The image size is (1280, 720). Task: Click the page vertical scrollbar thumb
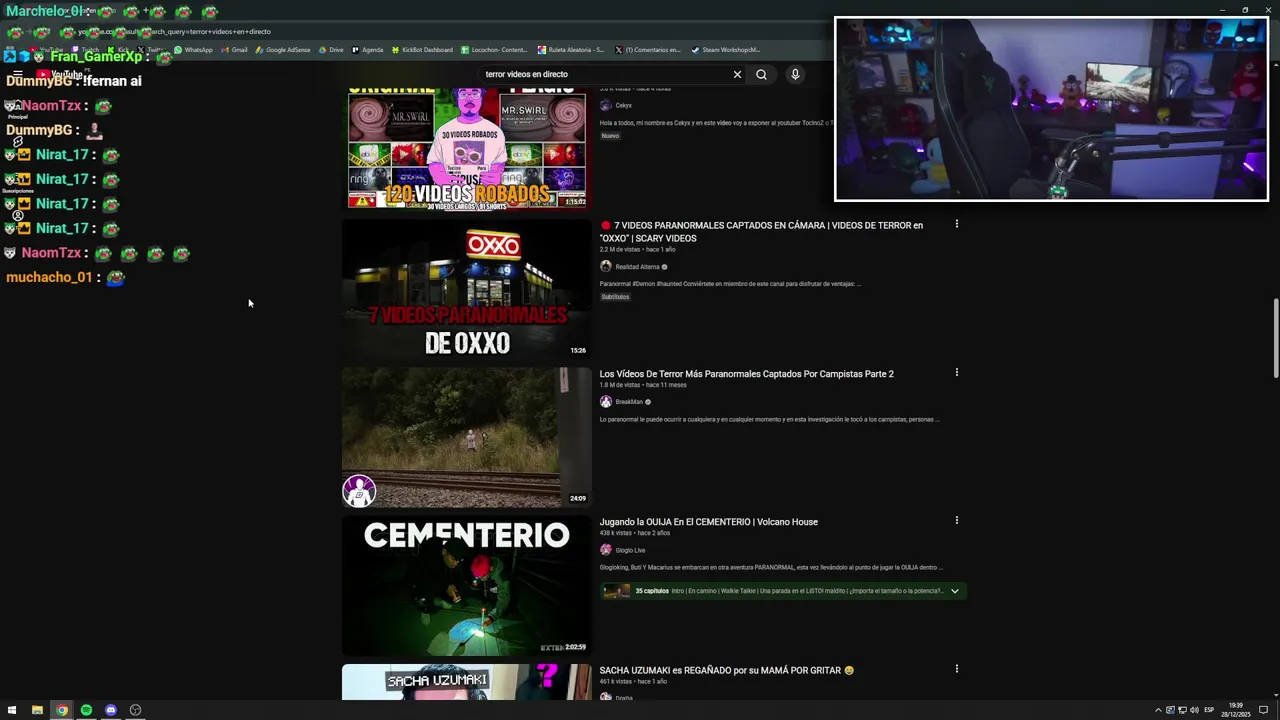point(1274,338)
